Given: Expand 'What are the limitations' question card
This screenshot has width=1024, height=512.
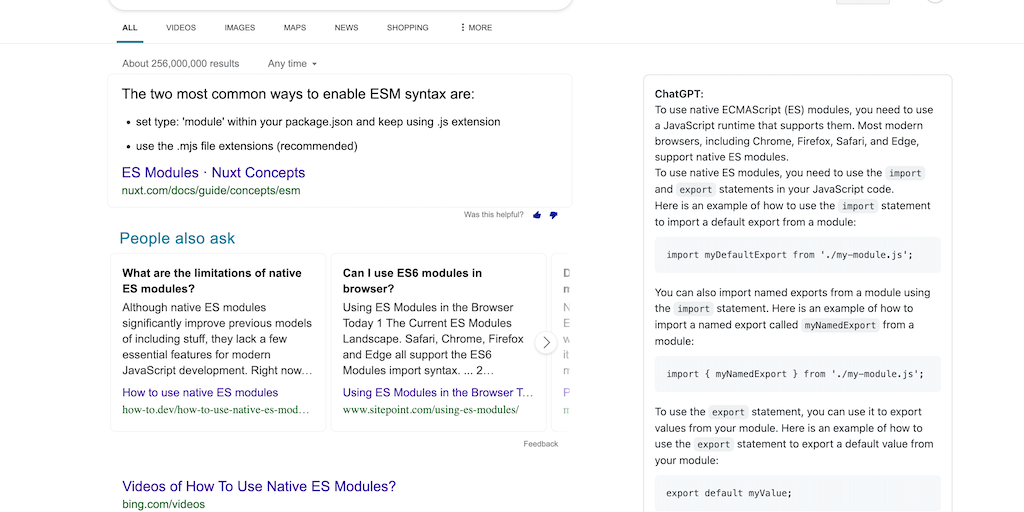Looking at the screenshot, I should tap(211, 280).
